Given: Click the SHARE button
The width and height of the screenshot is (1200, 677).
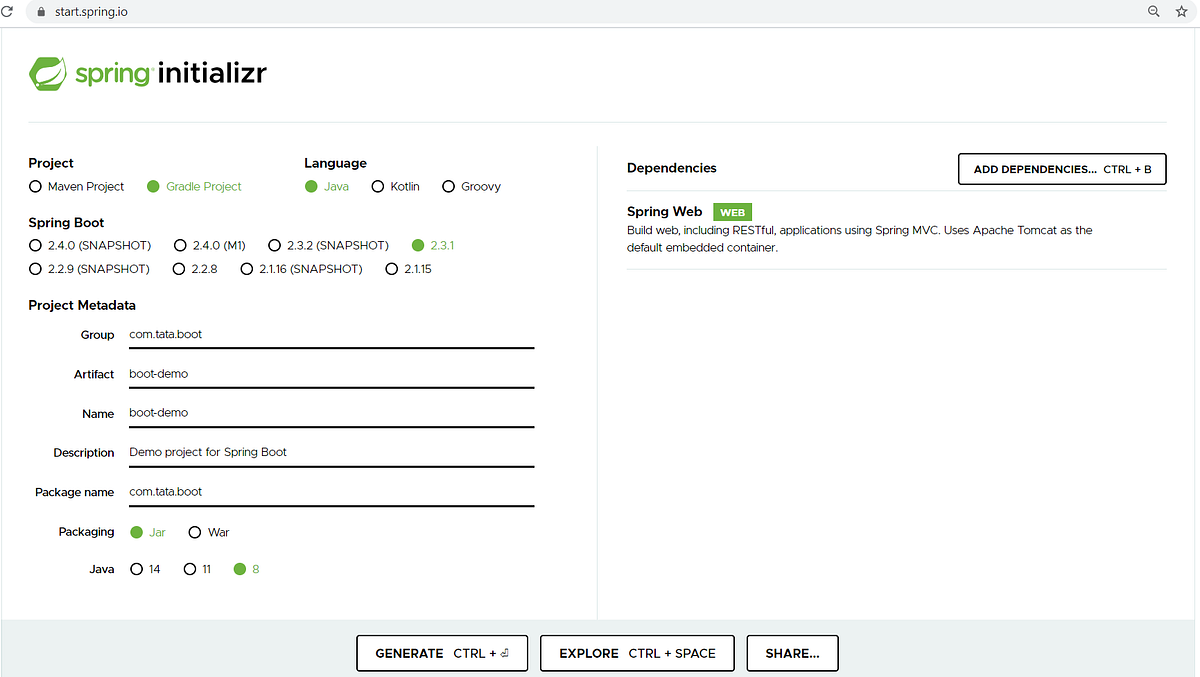Looking at the screenshot, I should pyautogui.click(x=792, y=653).
